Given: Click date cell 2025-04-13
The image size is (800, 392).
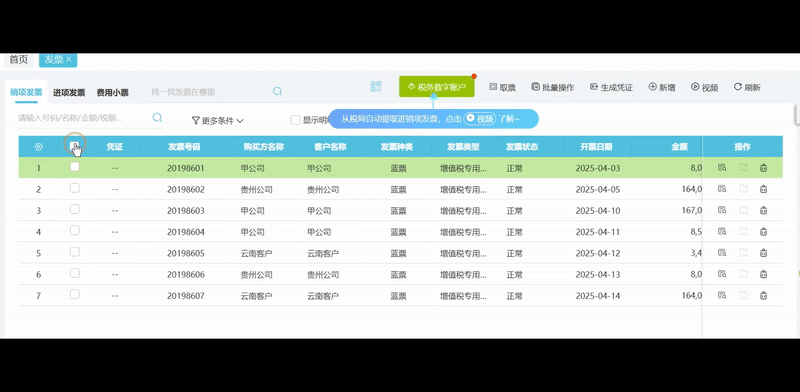Looking at the screenshot, I should (597, 275).
